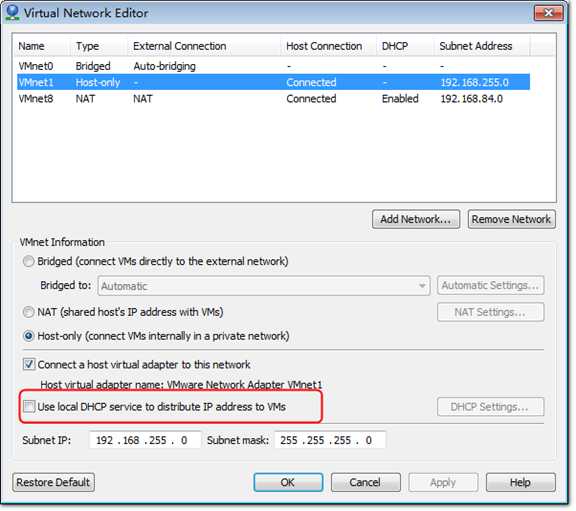Click the Apply button
Viewport: 576px width, 511px height.
[443, 482]
